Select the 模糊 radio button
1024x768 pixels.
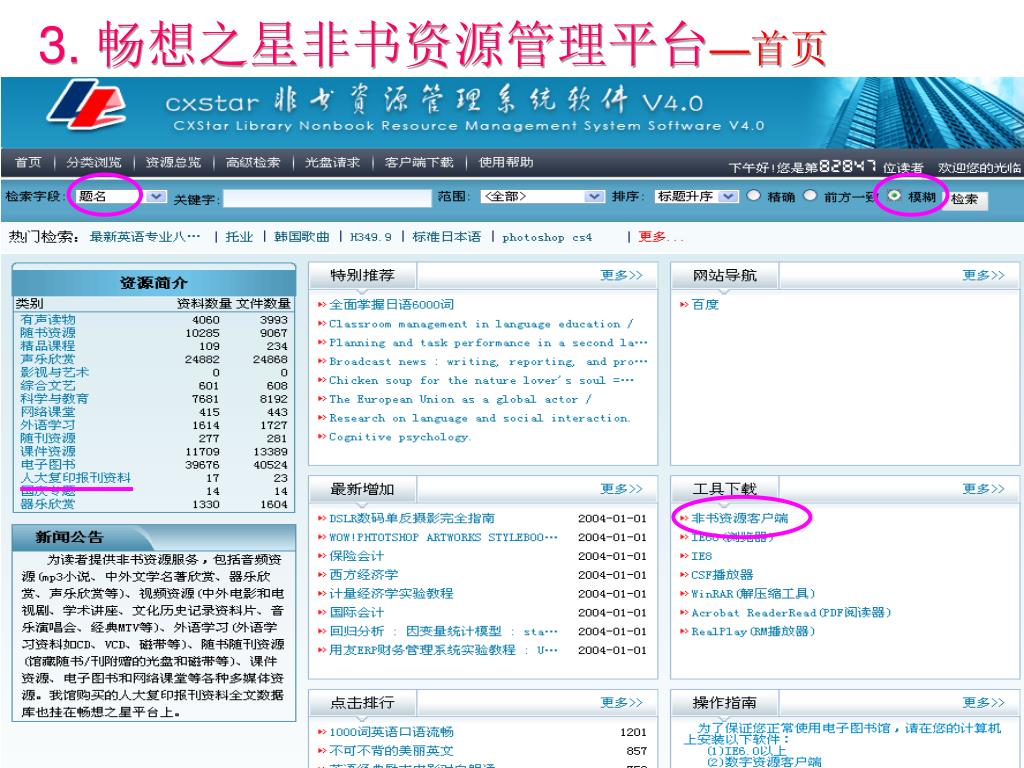(895, 195)
